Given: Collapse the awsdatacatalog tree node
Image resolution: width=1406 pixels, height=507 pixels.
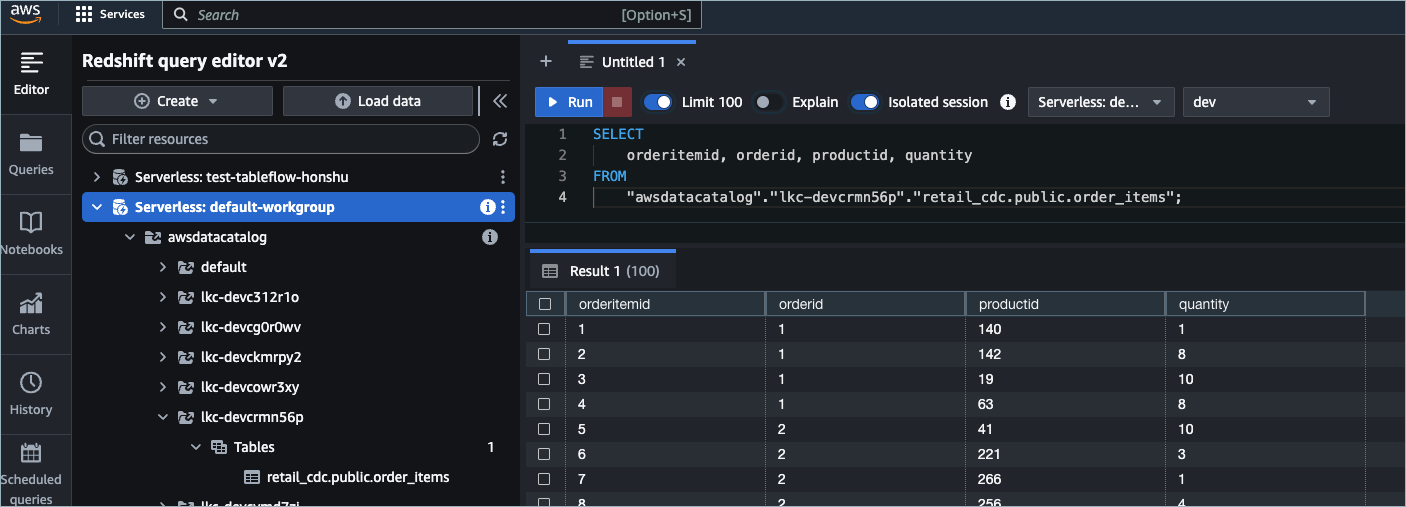Looking at the screenshot, I should coord(131,237).
